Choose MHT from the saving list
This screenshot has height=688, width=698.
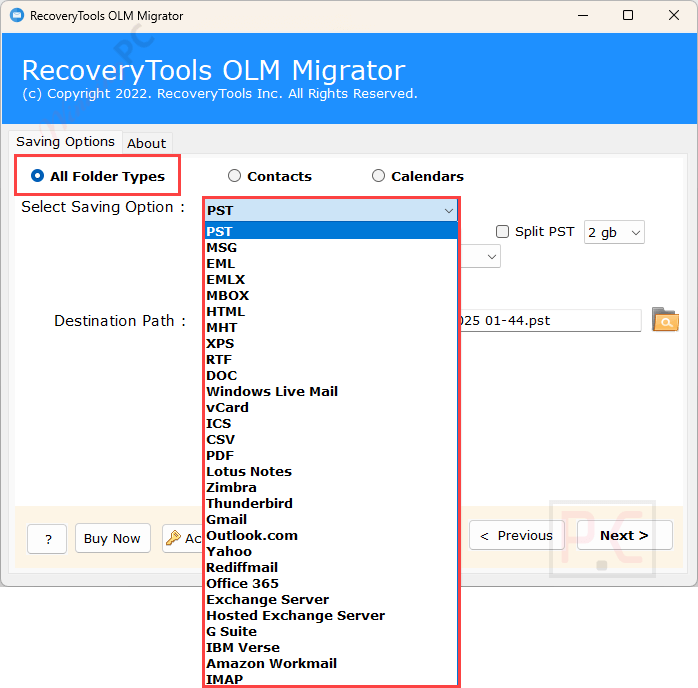point(331,328)
